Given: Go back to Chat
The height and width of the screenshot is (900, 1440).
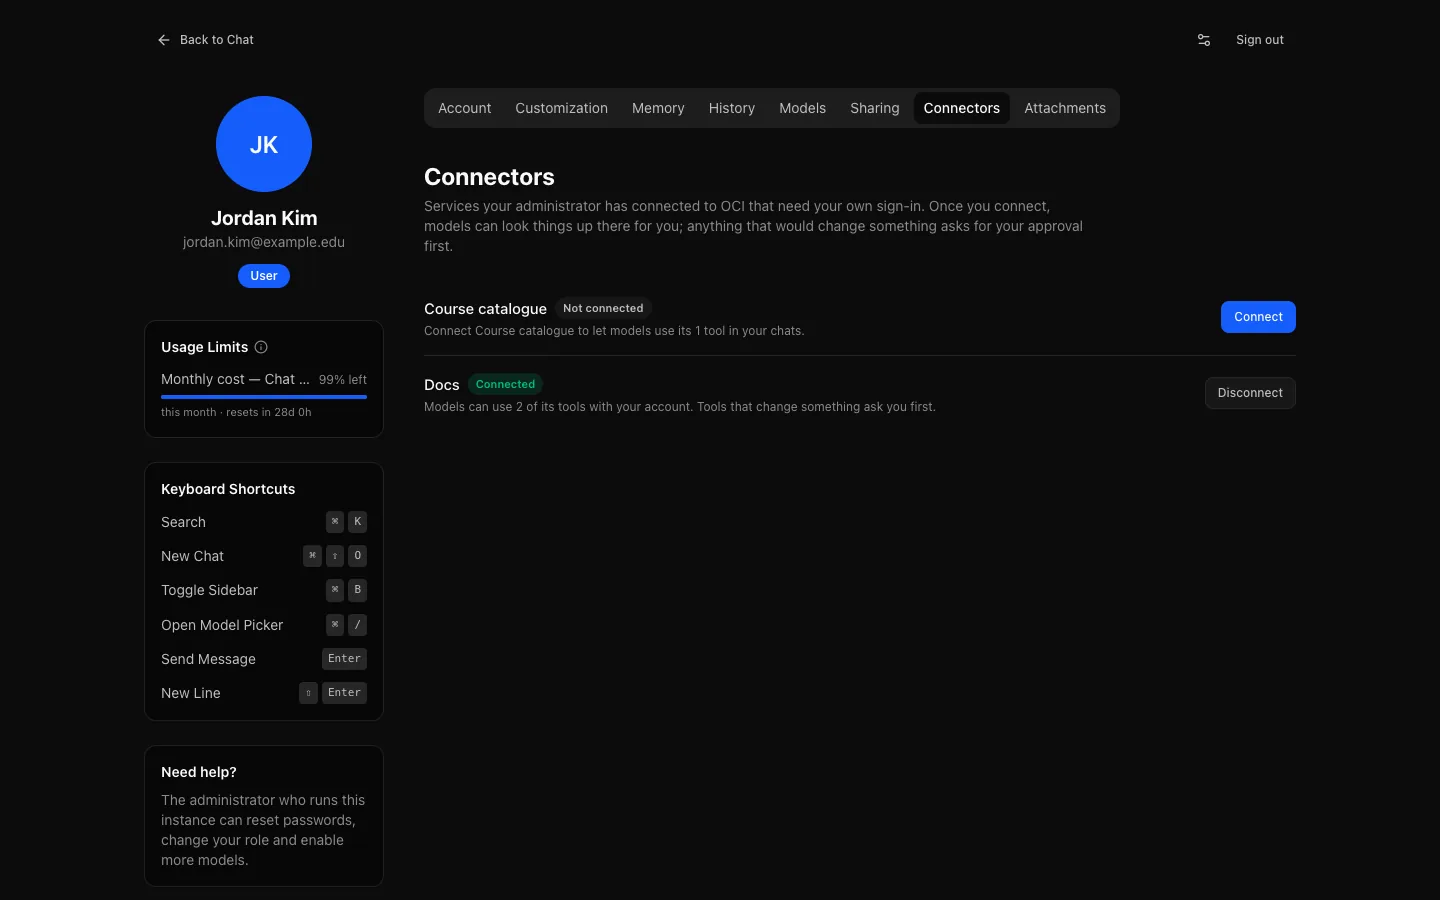Looking at the screenshot, I should [206, 40].
